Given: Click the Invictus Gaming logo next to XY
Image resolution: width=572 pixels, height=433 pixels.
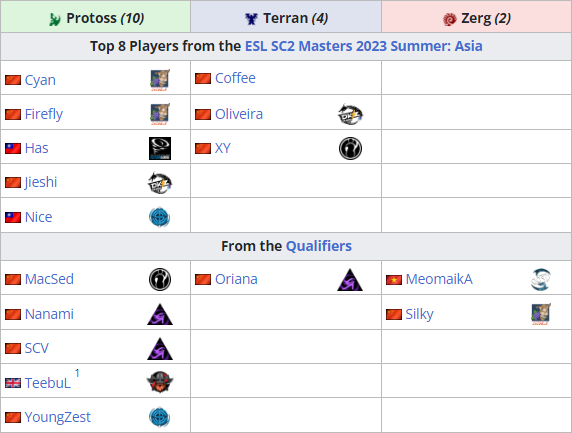Looking at the screenshot, I should [x=350, y=148].
